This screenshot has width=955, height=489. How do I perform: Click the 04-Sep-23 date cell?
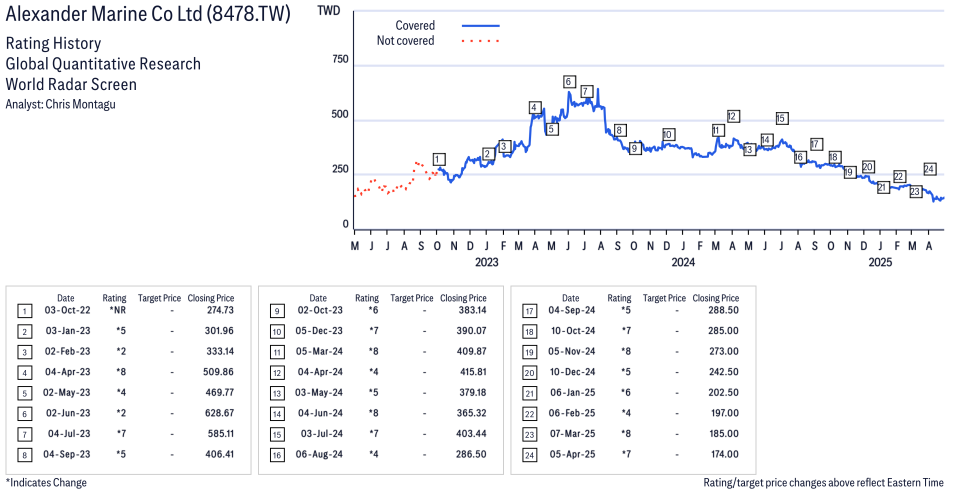(x=66, y=455)
